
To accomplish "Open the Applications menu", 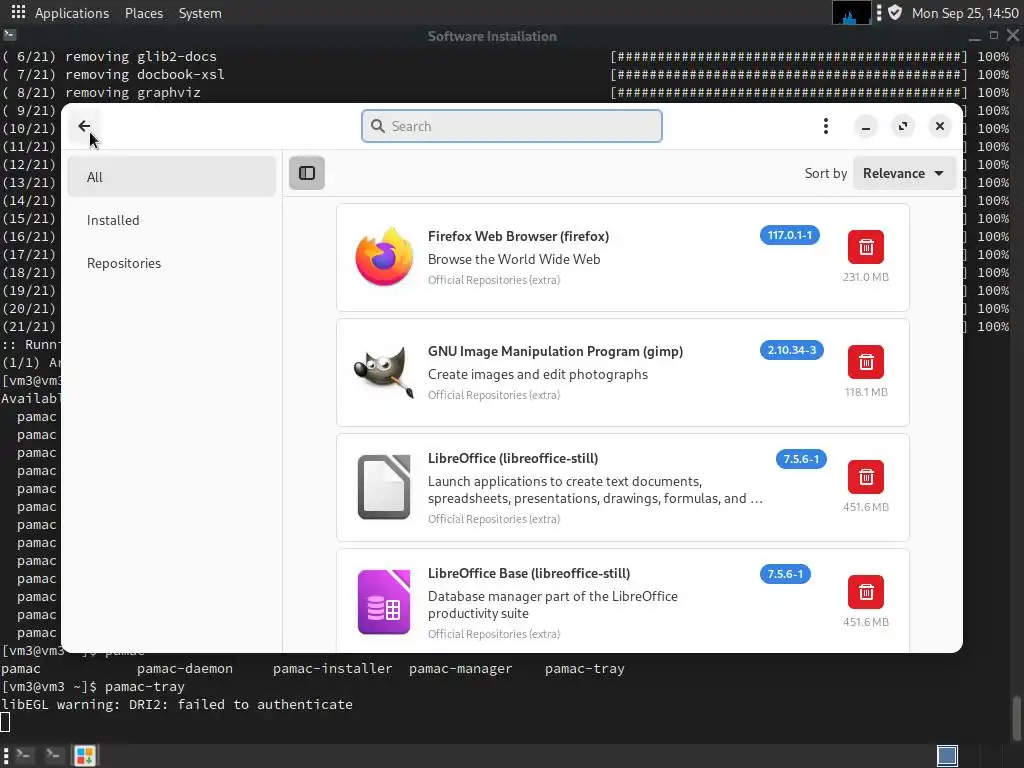I will (72, 13).
